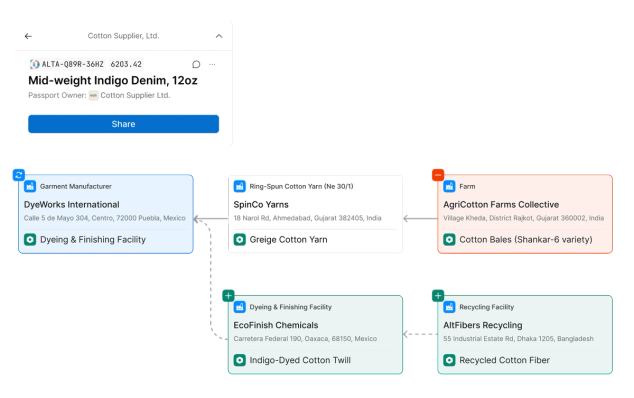The width and height of the screenshot is (634, 398).
Task: Click Cotton Bales (Shankar-6 variety) label
Action: tap(526, 239)
